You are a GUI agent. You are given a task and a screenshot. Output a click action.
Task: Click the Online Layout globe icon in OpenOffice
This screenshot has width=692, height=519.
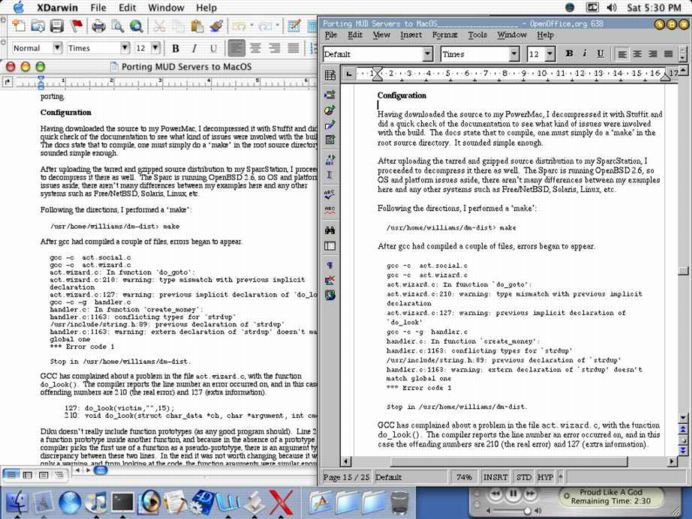330,295
